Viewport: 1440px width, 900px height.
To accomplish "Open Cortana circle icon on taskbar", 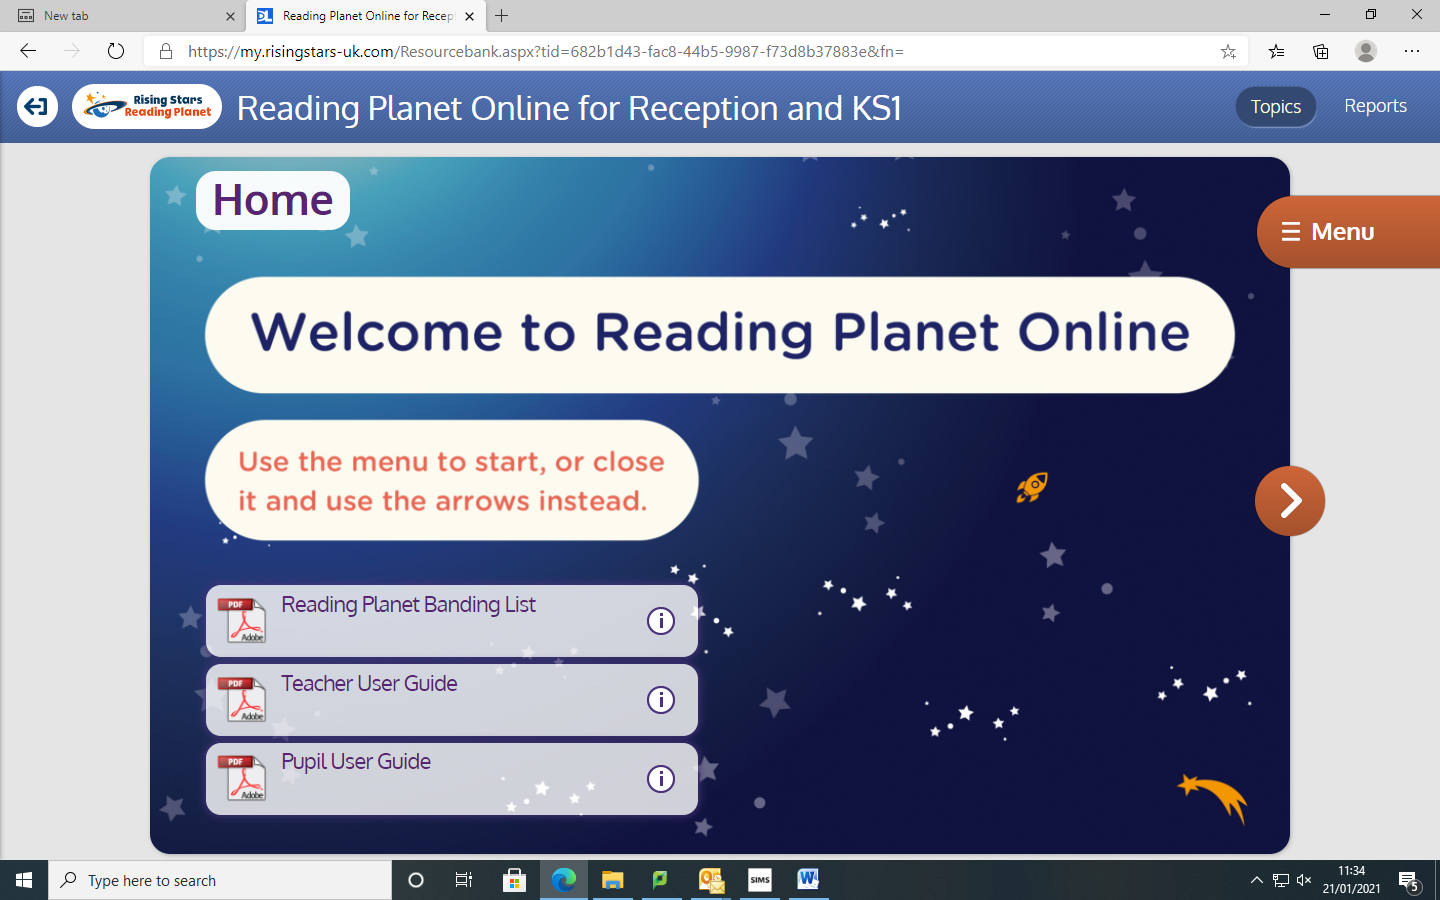I will coord(416,880).
